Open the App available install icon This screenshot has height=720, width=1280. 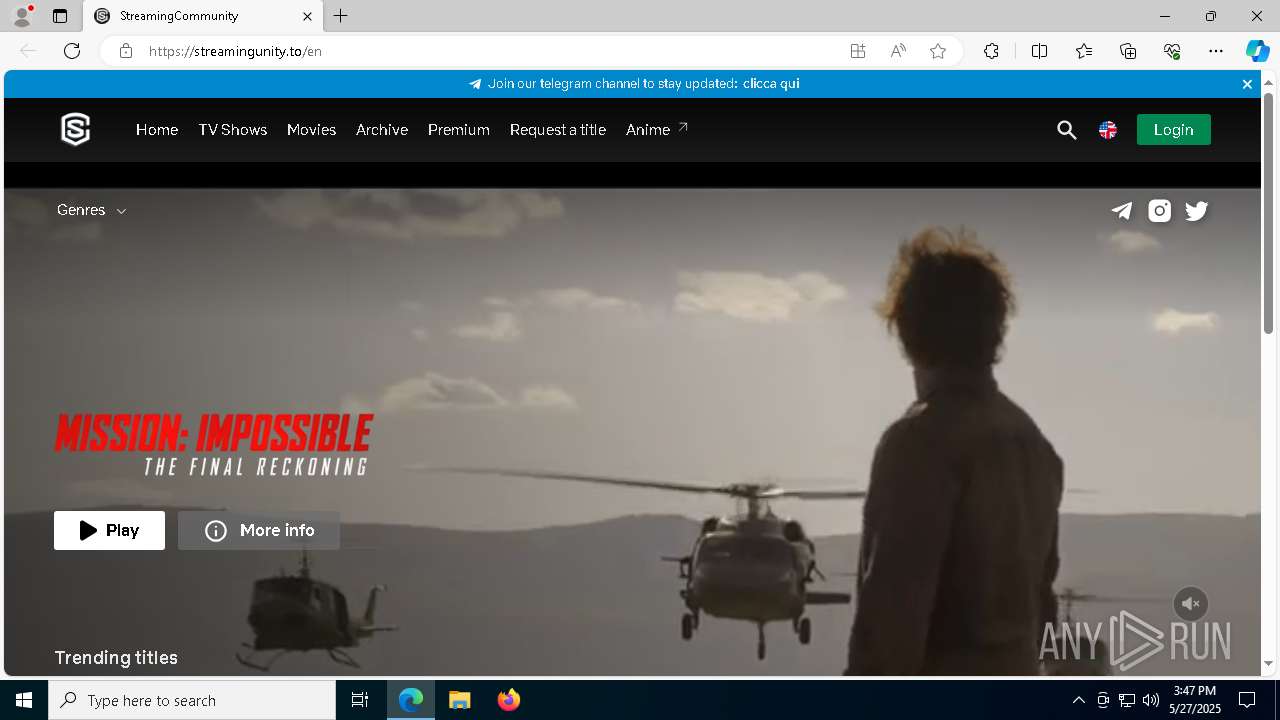click(857, 51)
